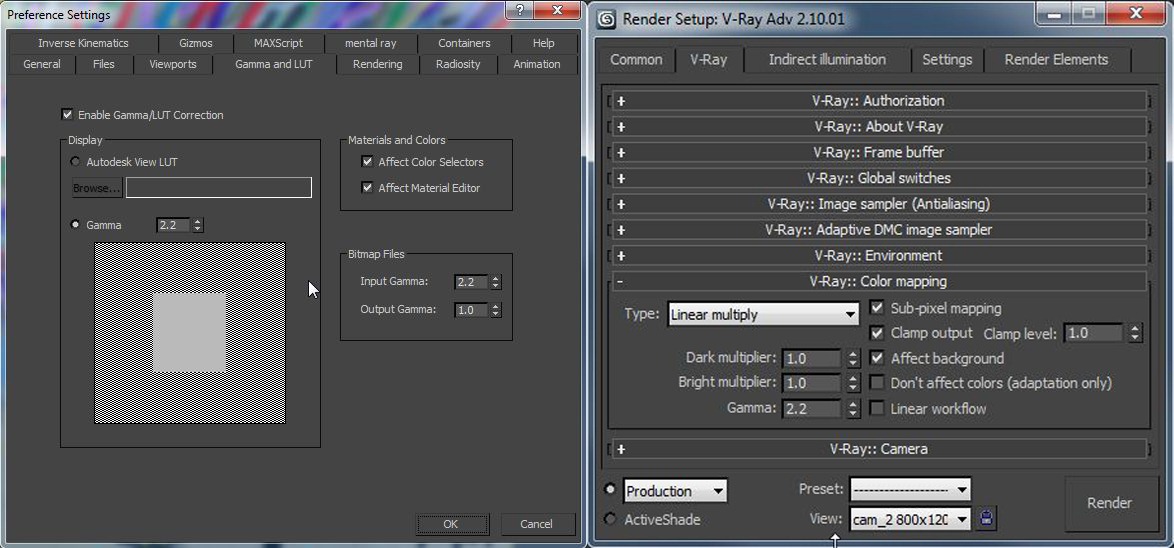Click the Display Gamma spinner arrows
This screenshot has width=1174, height=548.
pos(198,225)
